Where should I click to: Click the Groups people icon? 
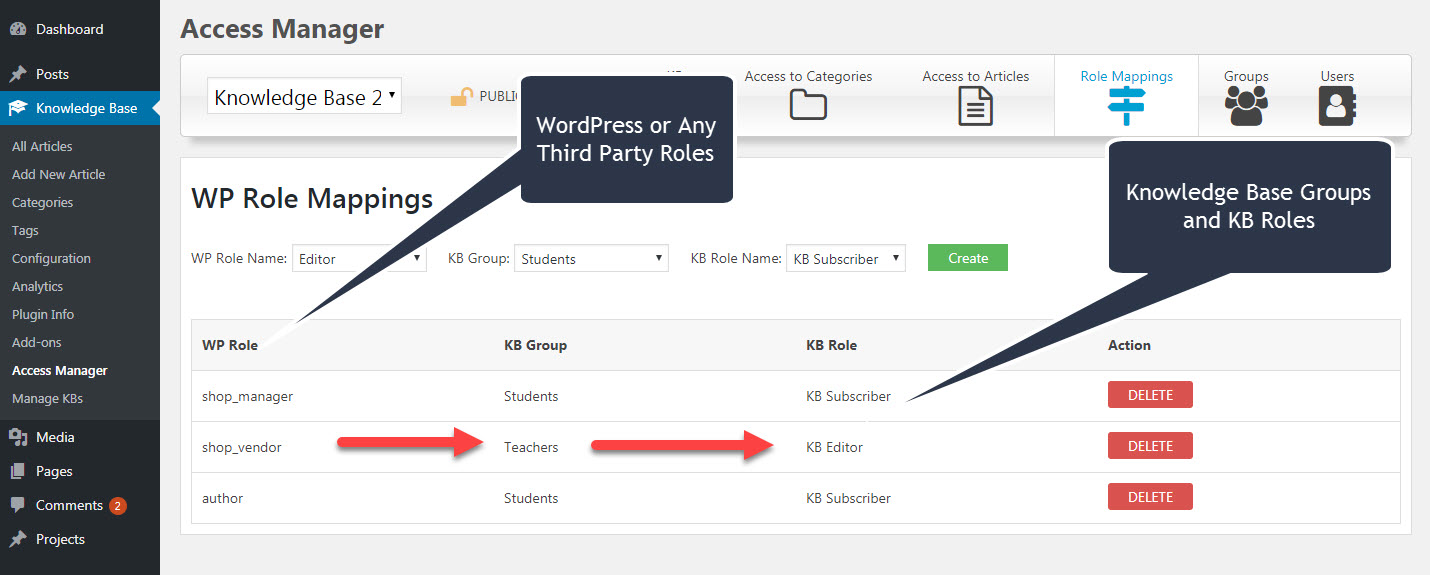pos(1246,106)
